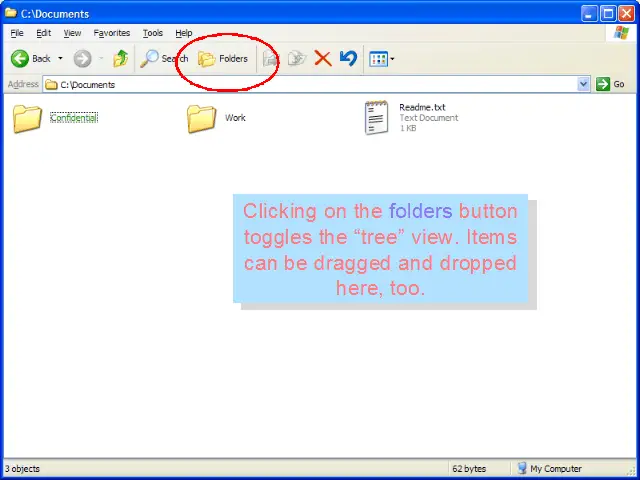The height and width of the screenshot is (480, 640).
Task: Expand the Back history dropdown arrow
Action: coord(60,59)
